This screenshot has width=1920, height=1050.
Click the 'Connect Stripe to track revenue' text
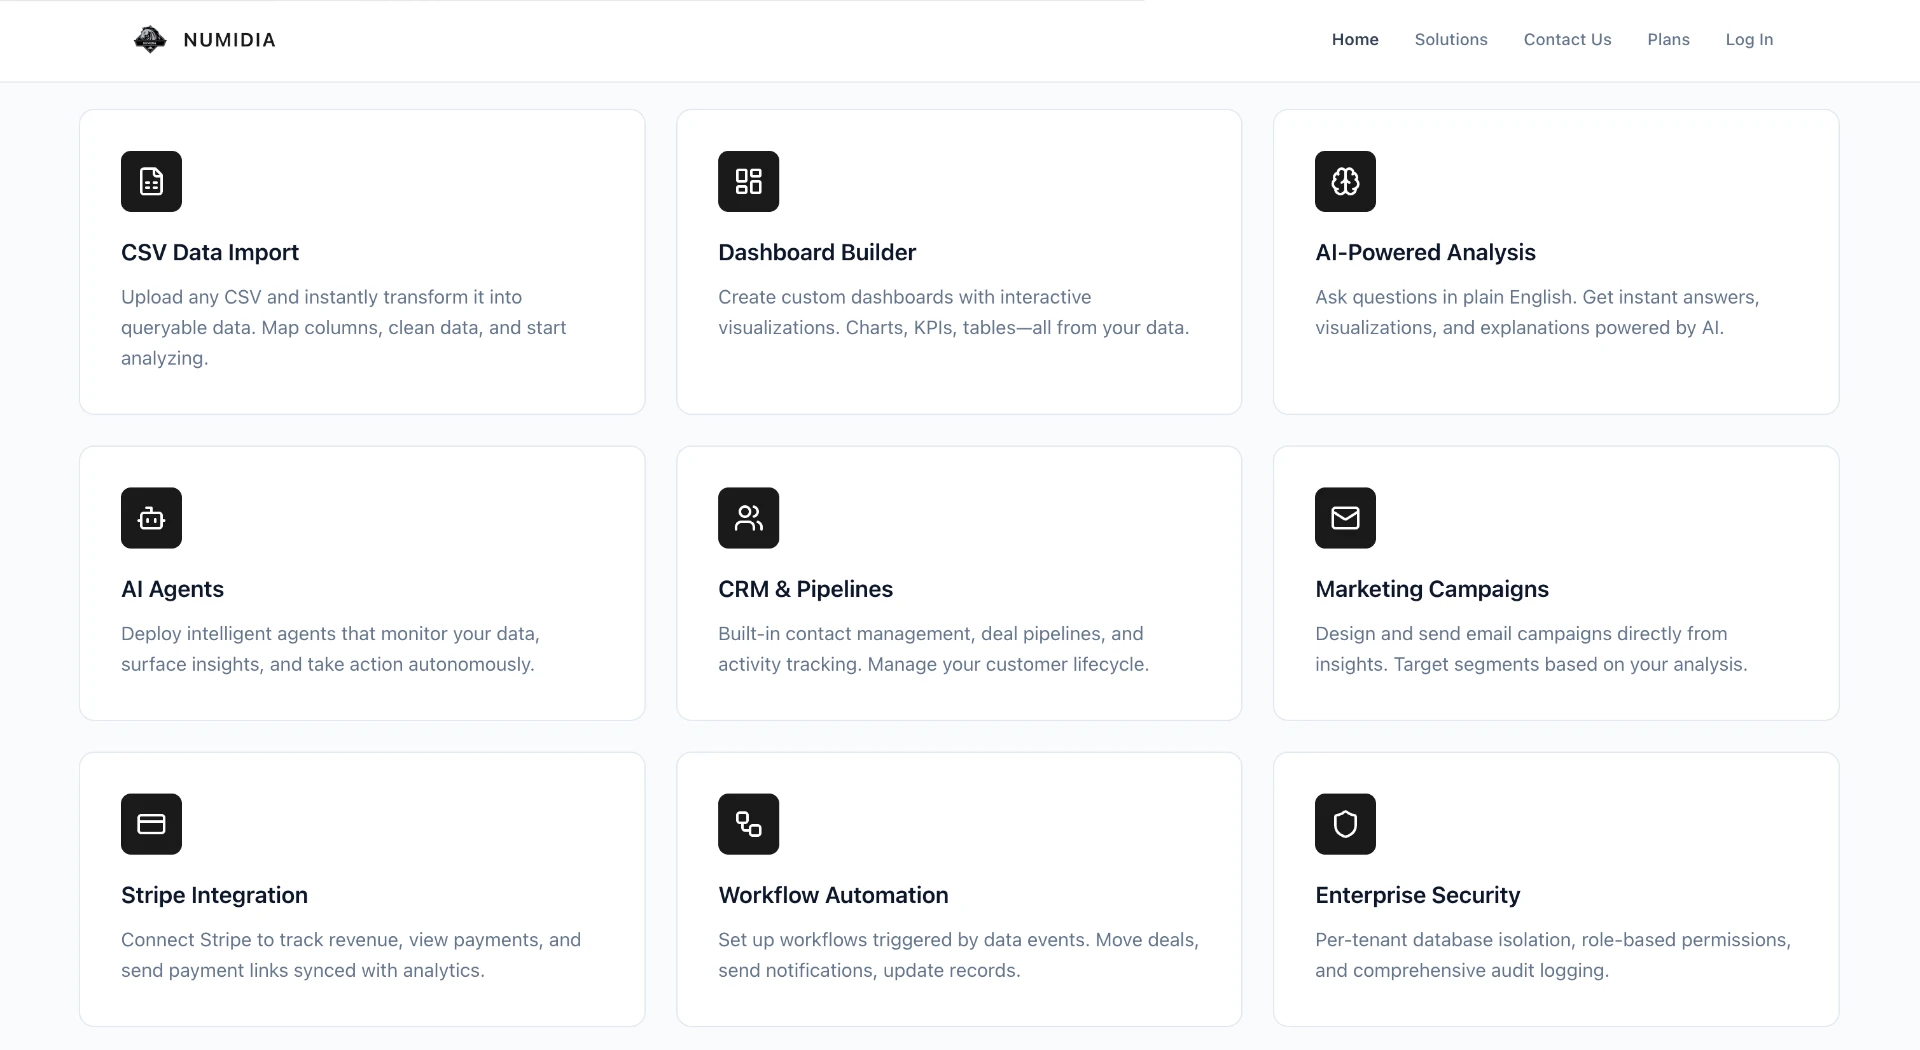[351, 955]
